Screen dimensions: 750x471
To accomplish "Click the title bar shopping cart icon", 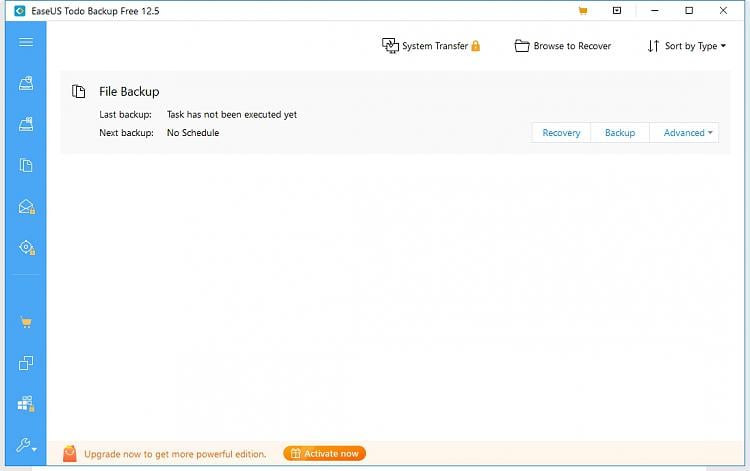I will coord(583,11).
